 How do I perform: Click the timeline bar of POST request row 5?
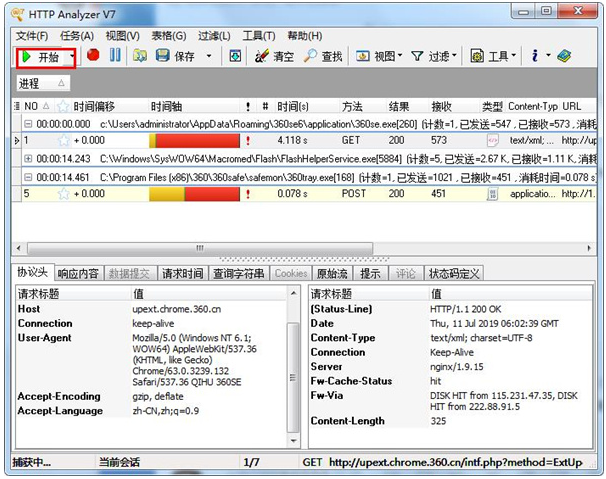point(194,194)
